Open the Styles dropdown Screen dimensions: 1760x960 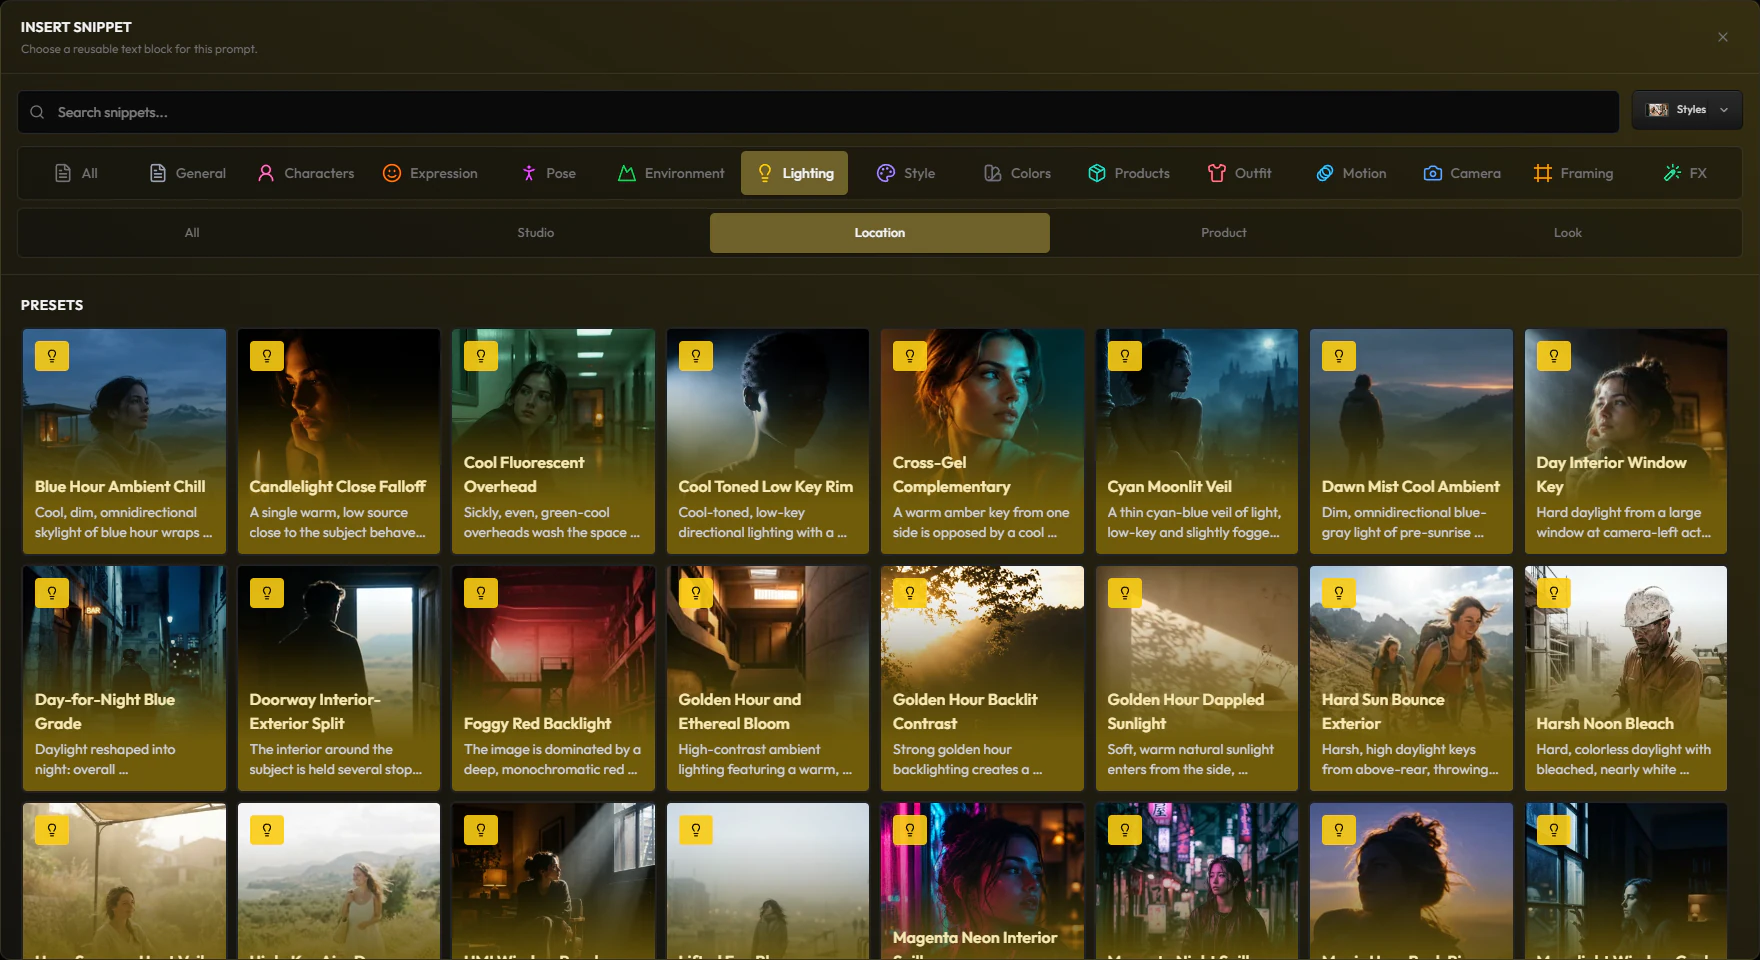[1687, 110]
